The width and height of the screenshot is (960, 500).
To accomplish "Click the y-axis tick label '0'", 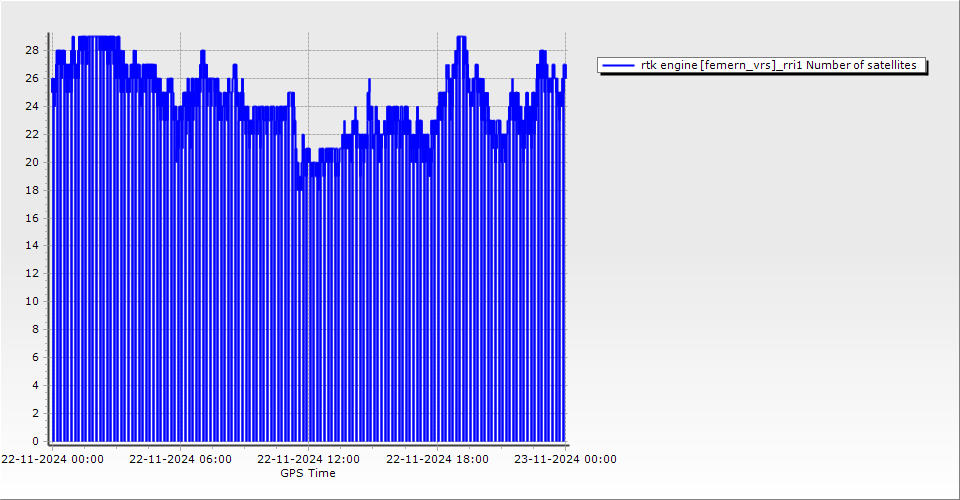I will 35,441.
